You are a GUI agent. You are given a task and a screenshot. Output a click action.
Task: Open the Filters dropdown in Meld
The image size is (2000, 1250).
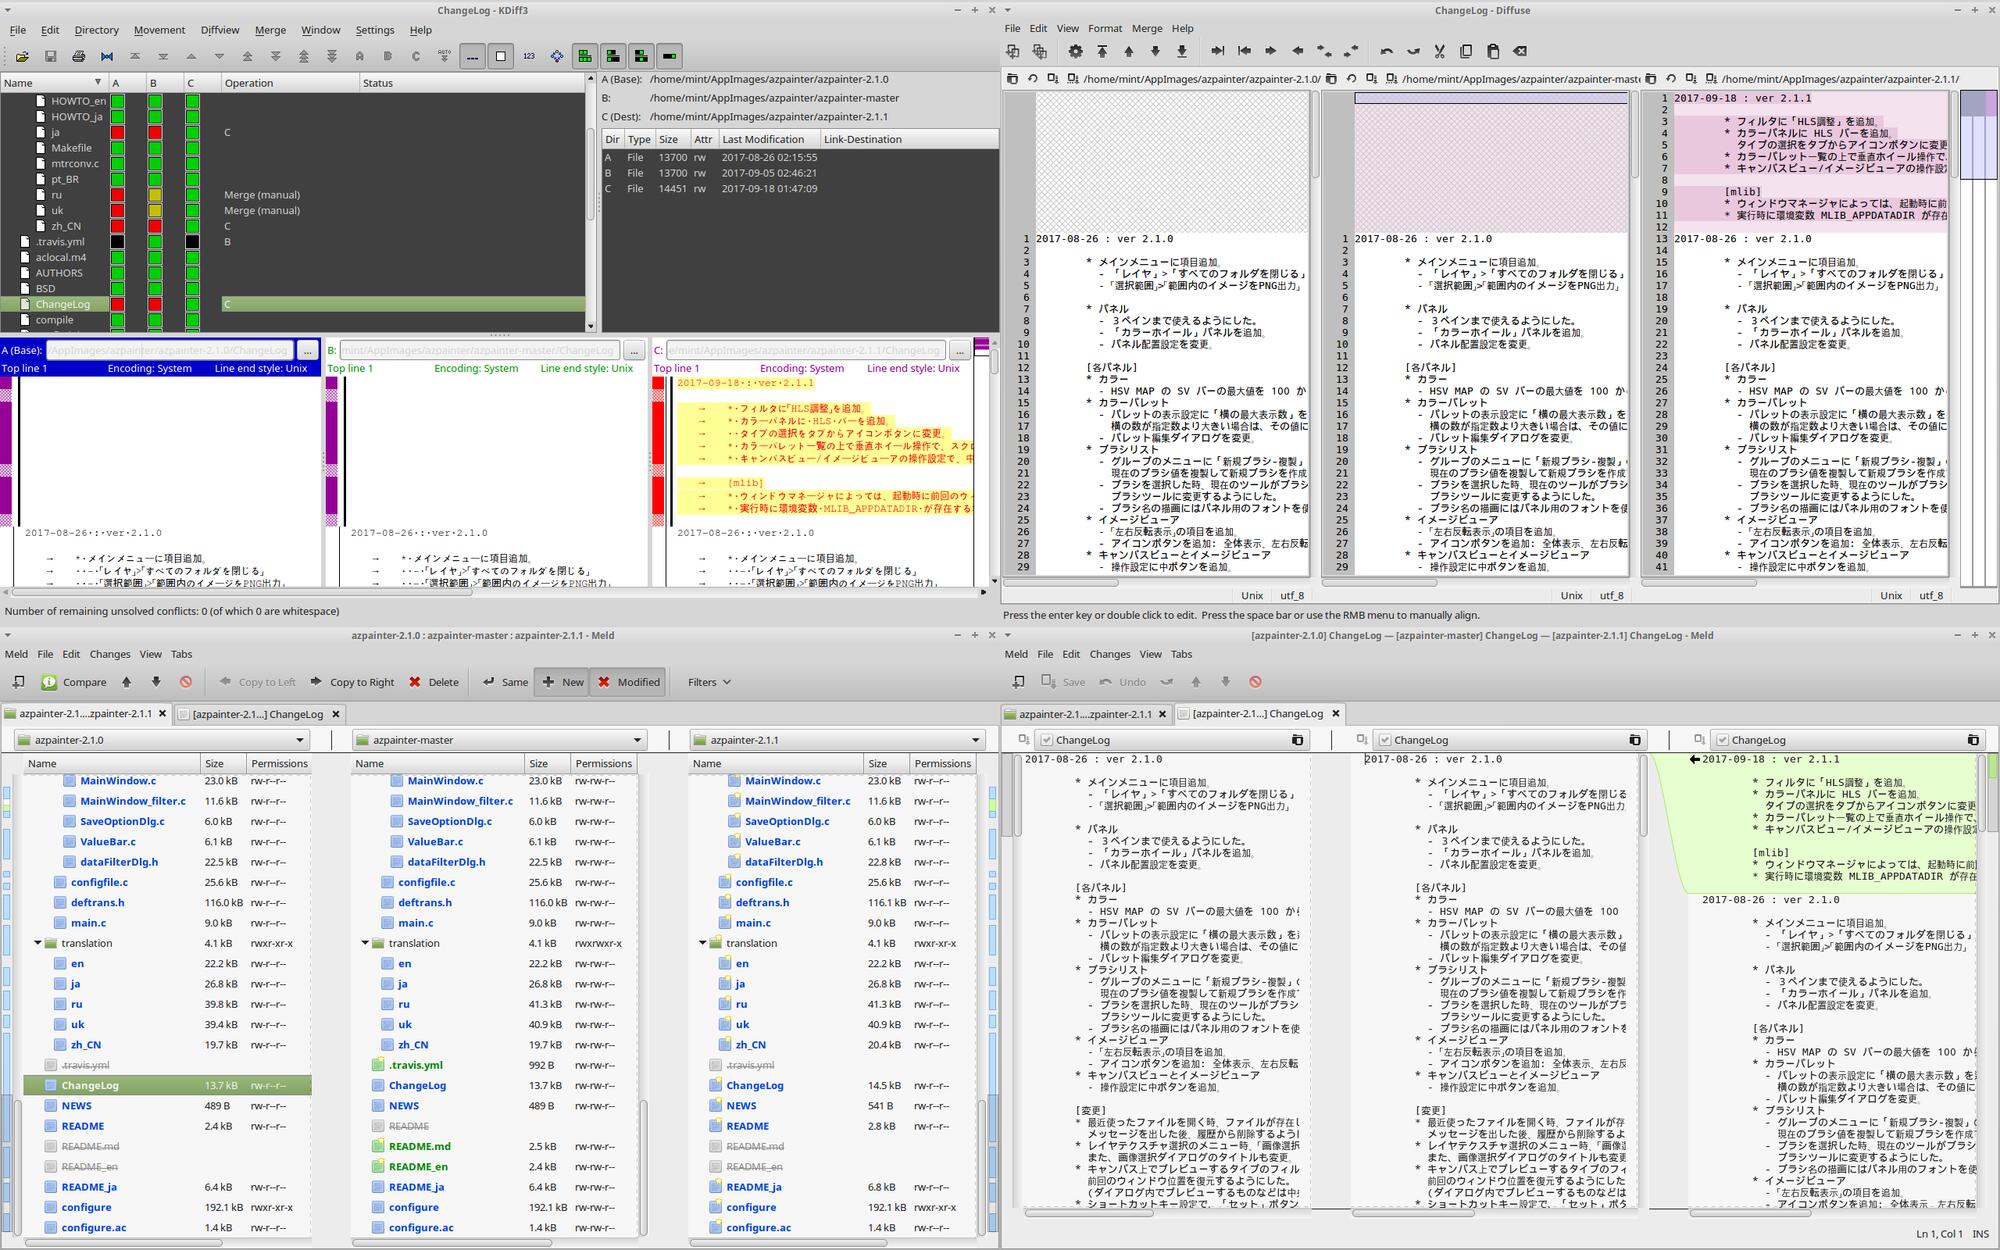click(709, 682)
